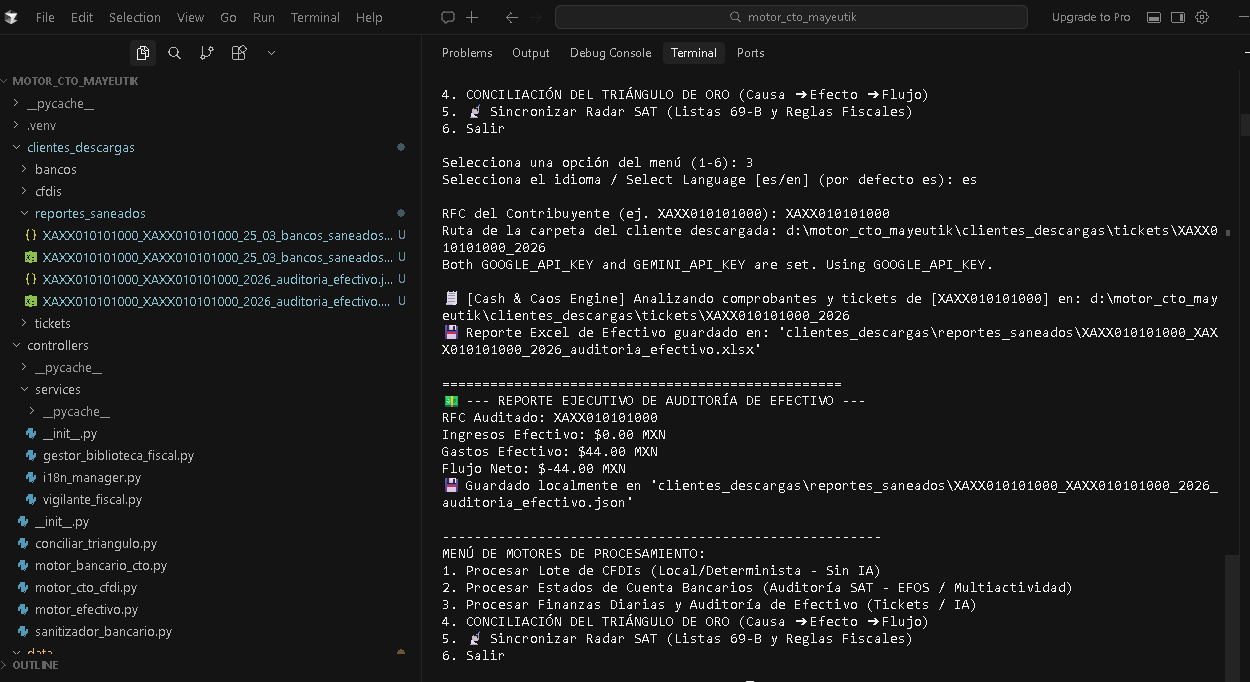The image size is (1250, 682).
Task: Expand the top-level __pycache__ folder
Action: (x=210, y=103)
